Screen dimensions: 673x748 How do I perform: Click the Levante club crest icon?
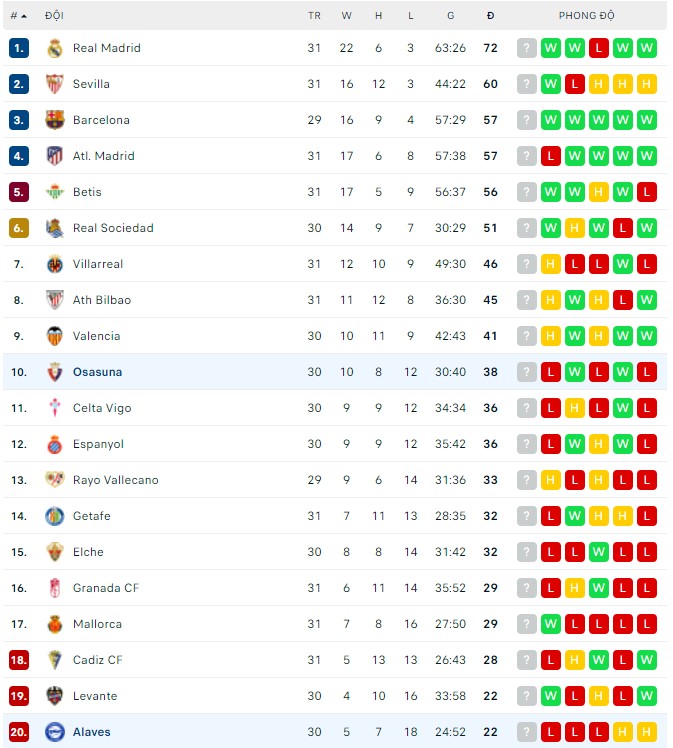pyautogui.click(x=55, y=696)
